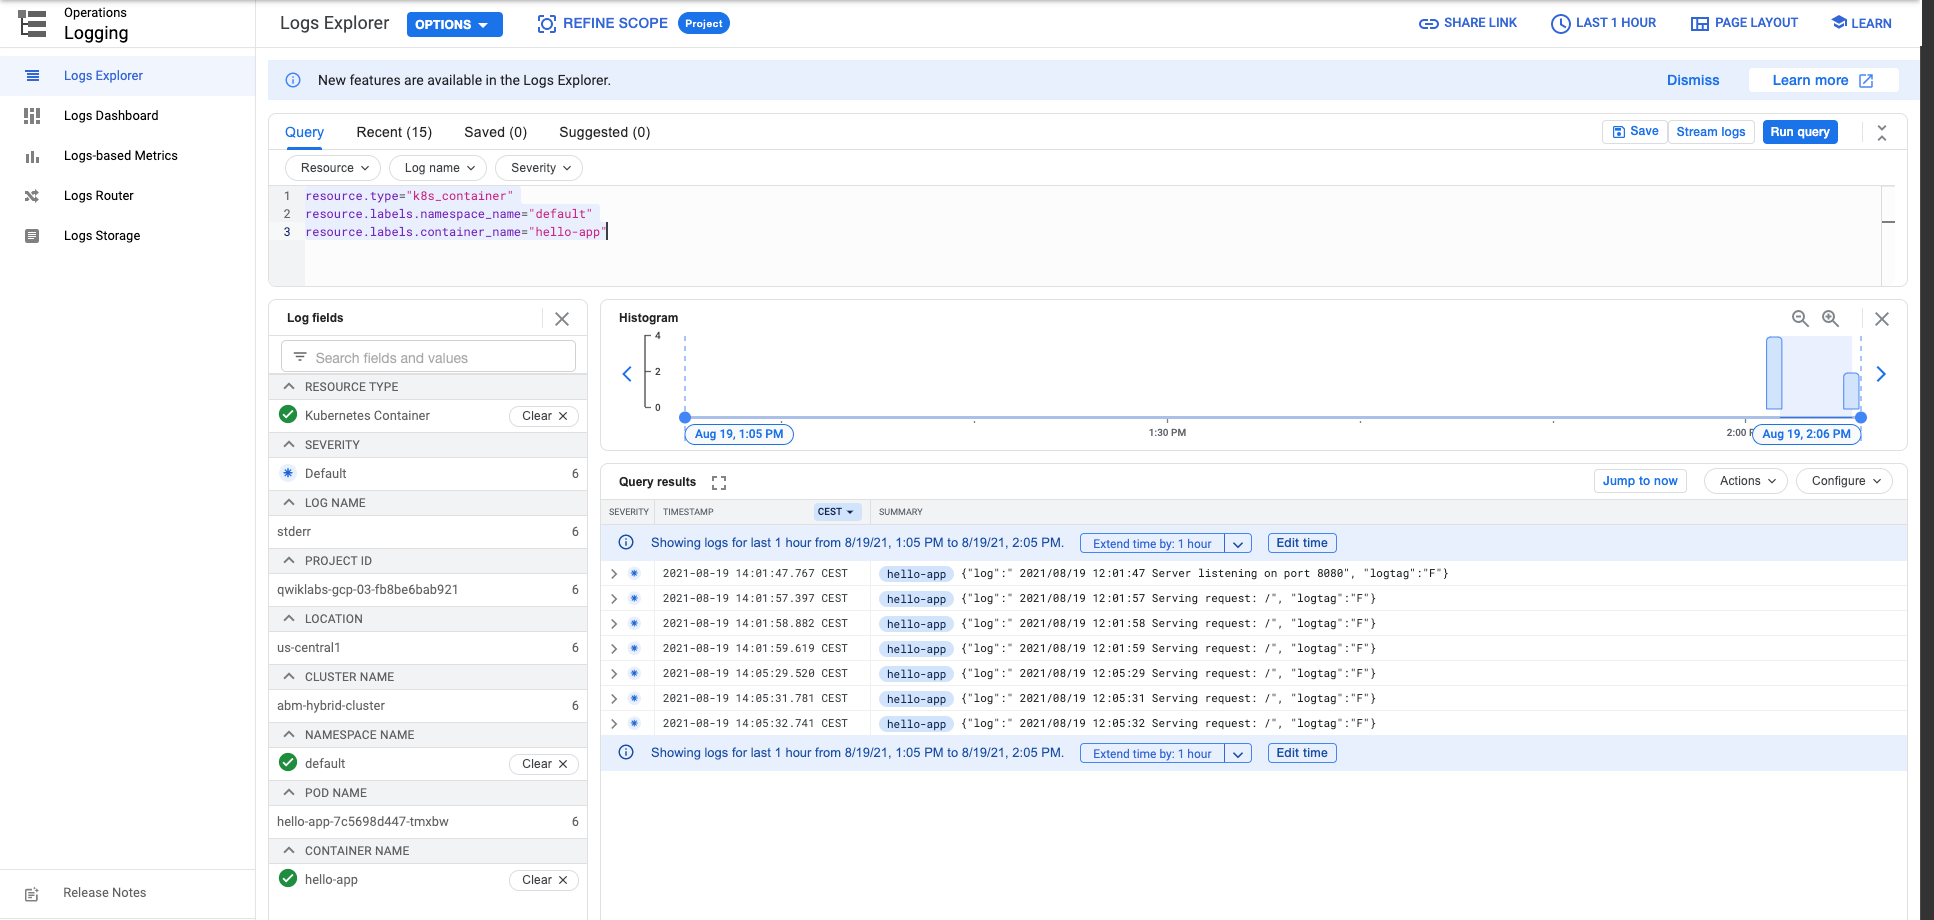Viewport: 1934px width, 920px height.
Task: Clear the Kubernetes Container filter
Action: pos(544,416)
